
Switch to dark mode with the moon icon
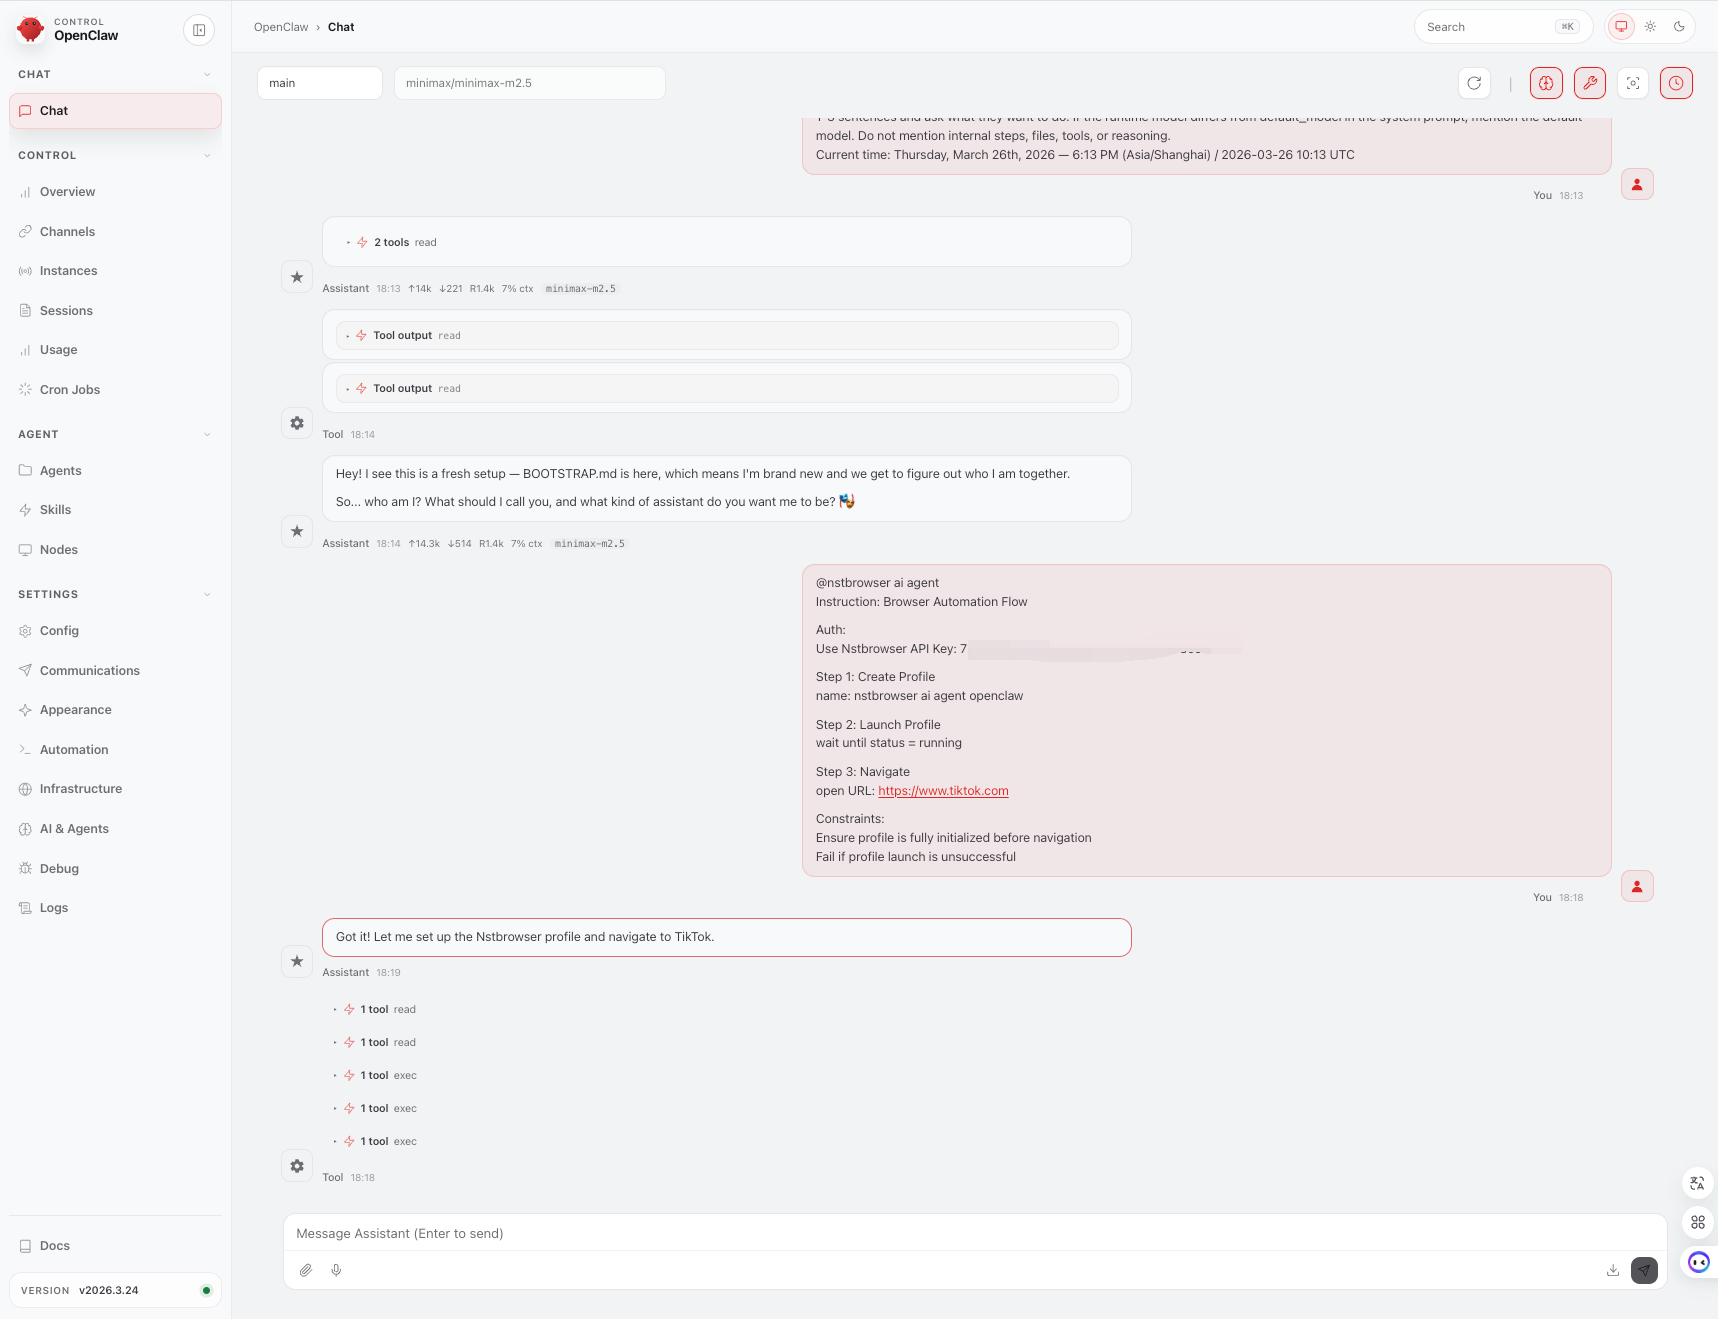1680,27
